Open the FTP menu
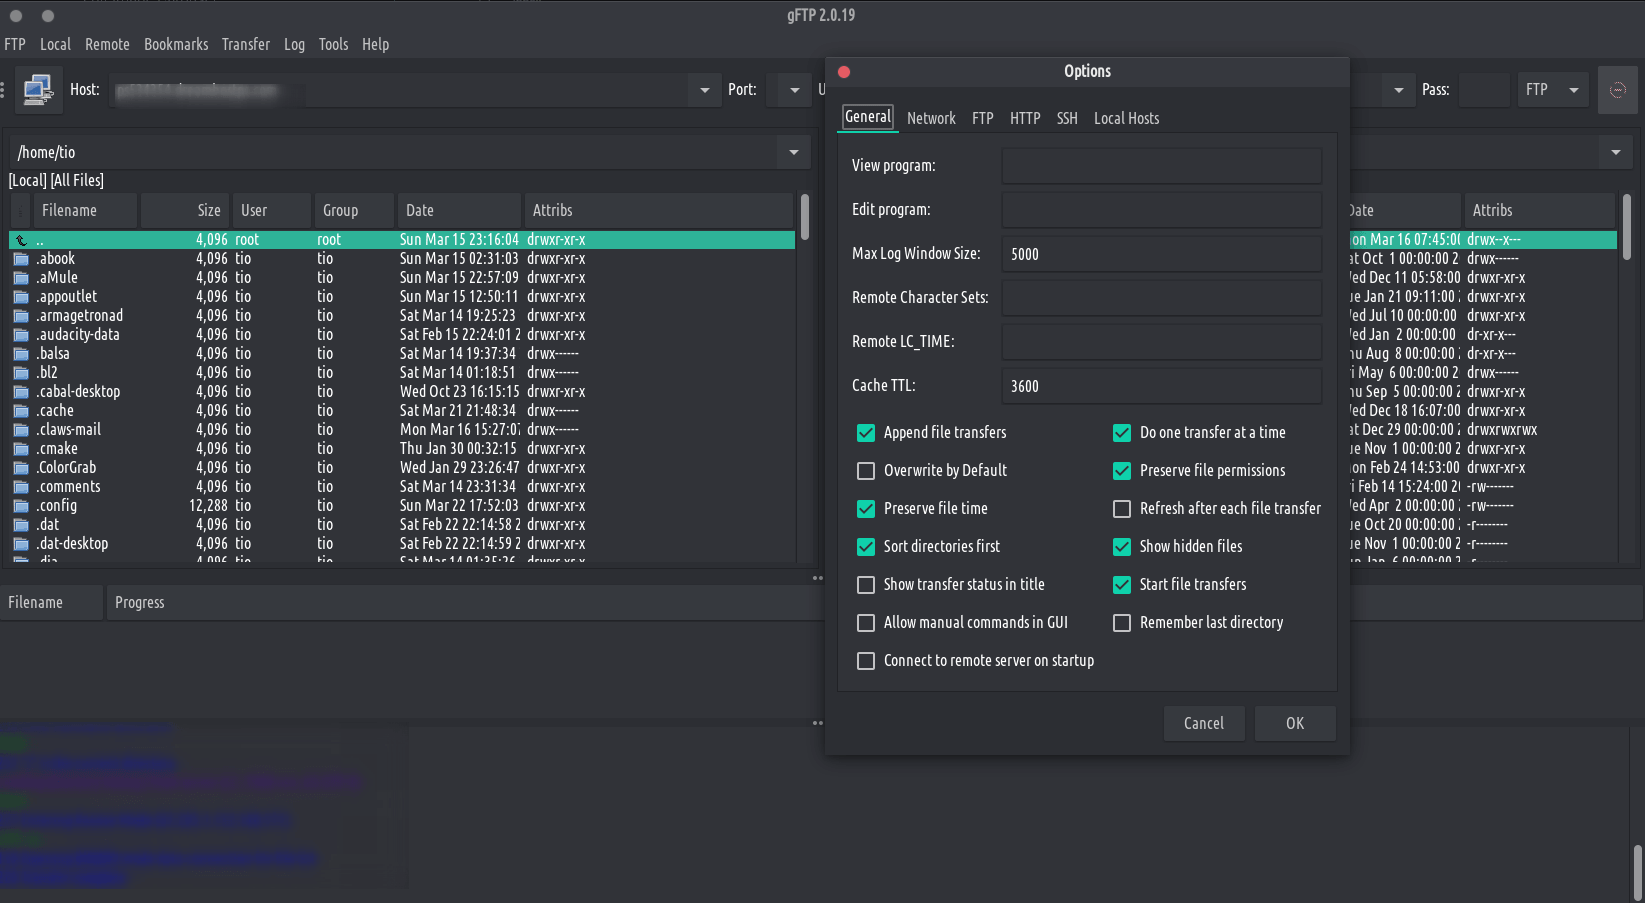Screen dimensions: 1645x903 click(x=15, y=44)
